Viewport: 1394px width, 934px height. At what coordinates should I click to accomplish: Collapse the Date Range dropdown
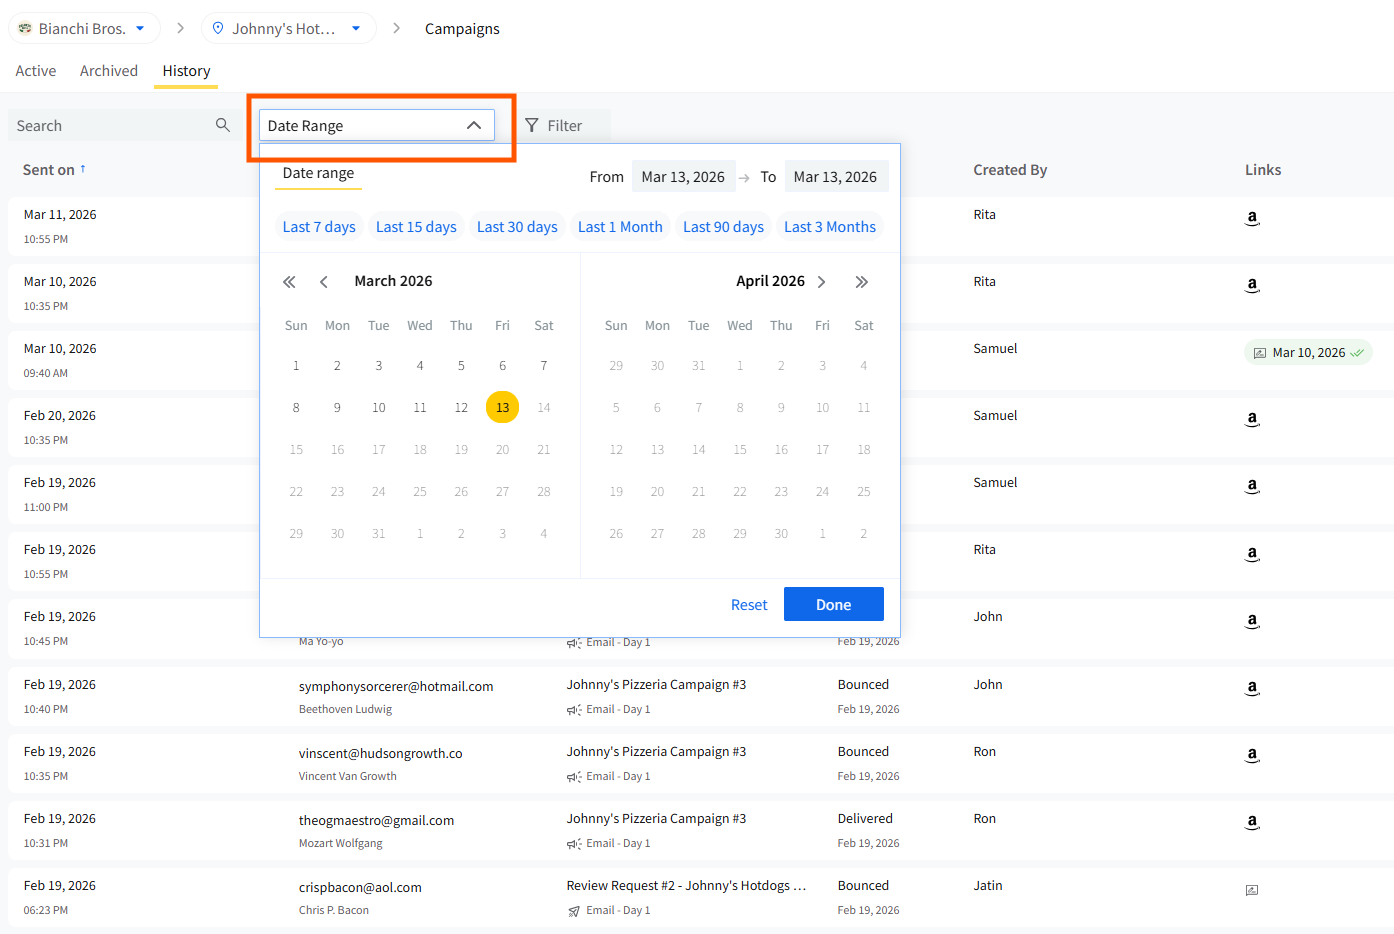(x=474, y=125)
